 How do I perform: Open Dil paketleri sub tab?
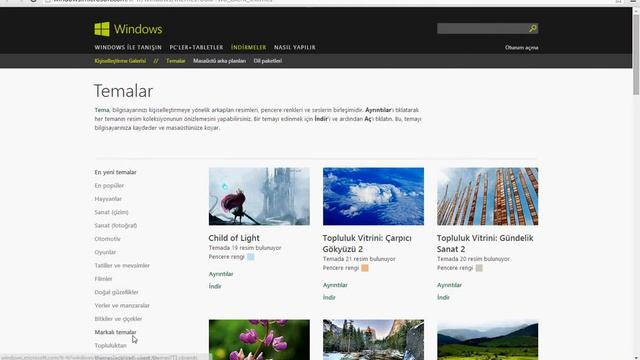click(268, 61)
